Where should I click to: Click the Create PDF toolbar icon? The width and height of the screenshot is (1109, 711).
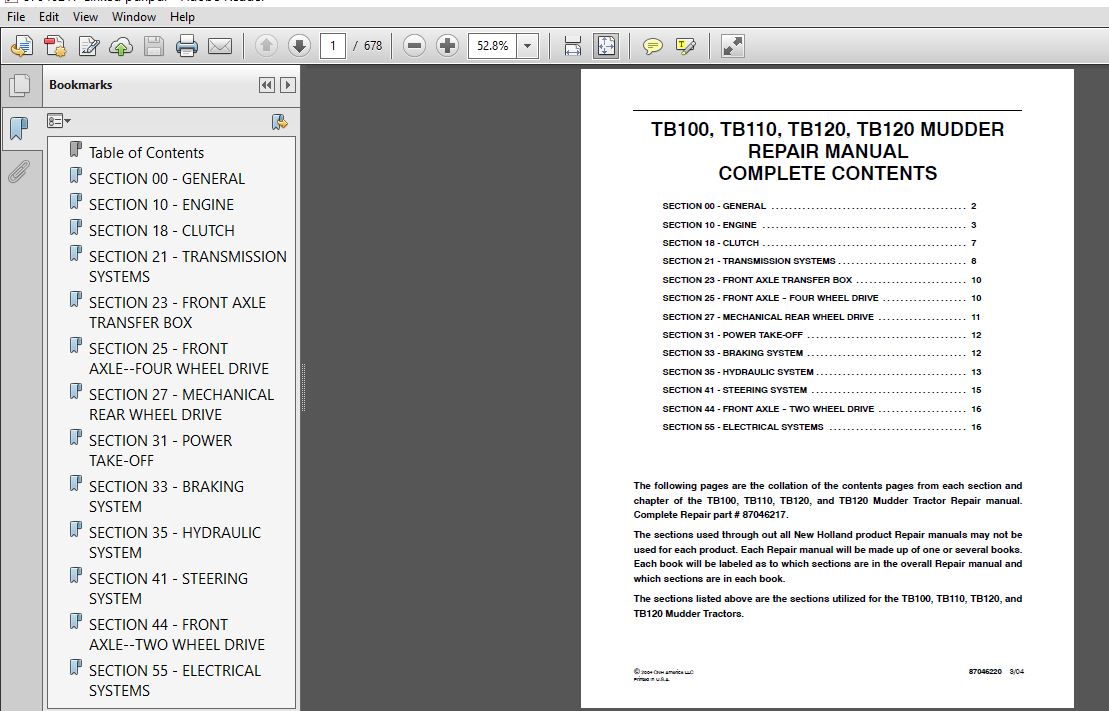coord(55,46)
